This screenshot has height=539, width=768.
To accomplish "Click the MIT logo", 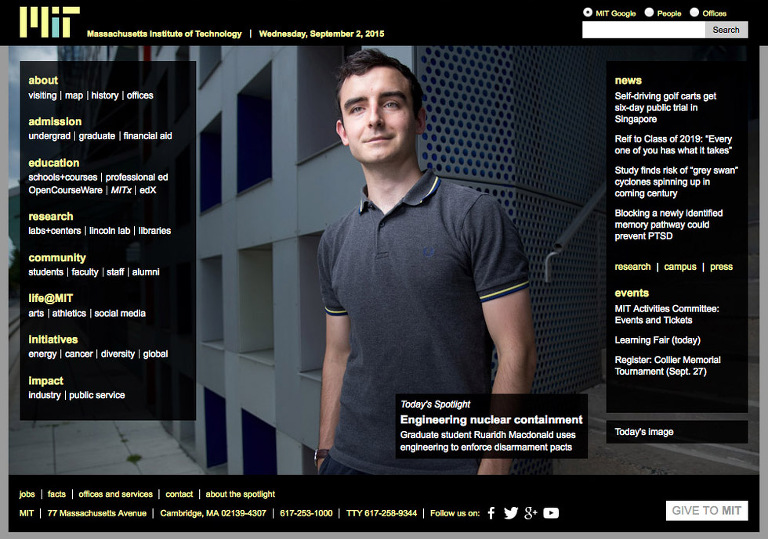I will click(49, 22).
